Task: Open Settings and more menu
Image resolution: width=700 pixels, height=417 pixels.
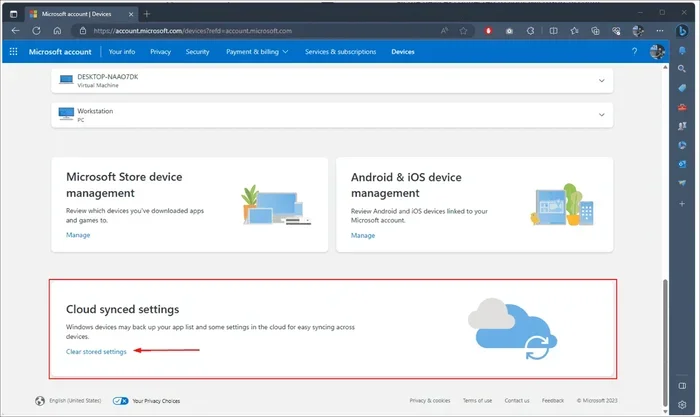Action: click(660, 31)
